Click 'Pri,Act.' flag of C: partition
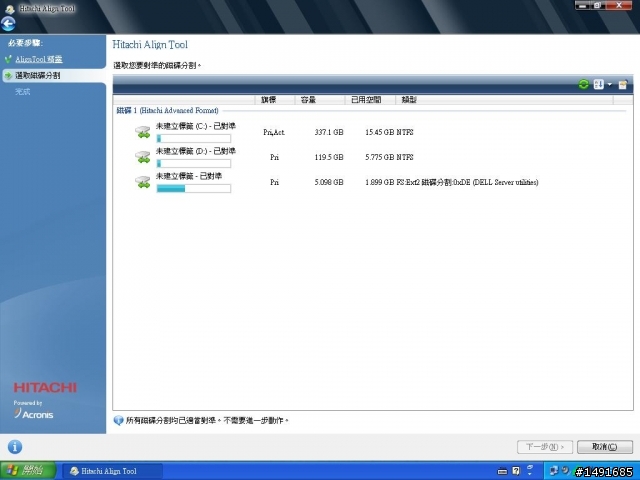 274,132
